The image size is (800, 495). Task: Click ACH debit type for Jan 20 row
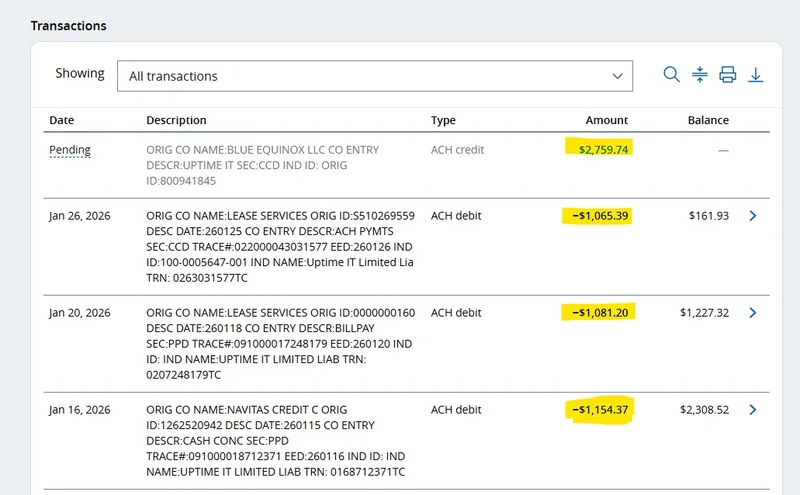click(456, 313)
